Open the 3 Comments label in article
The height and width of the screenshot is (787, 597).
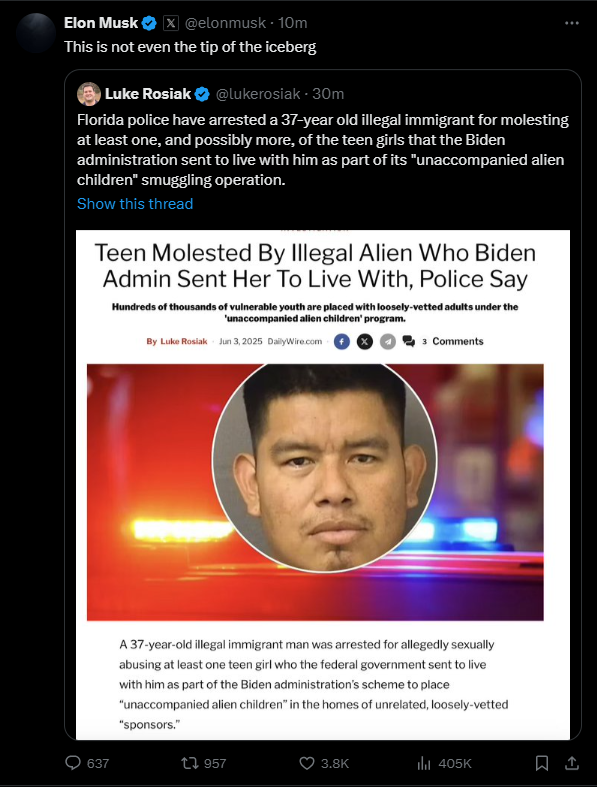[x=452, y=341]
